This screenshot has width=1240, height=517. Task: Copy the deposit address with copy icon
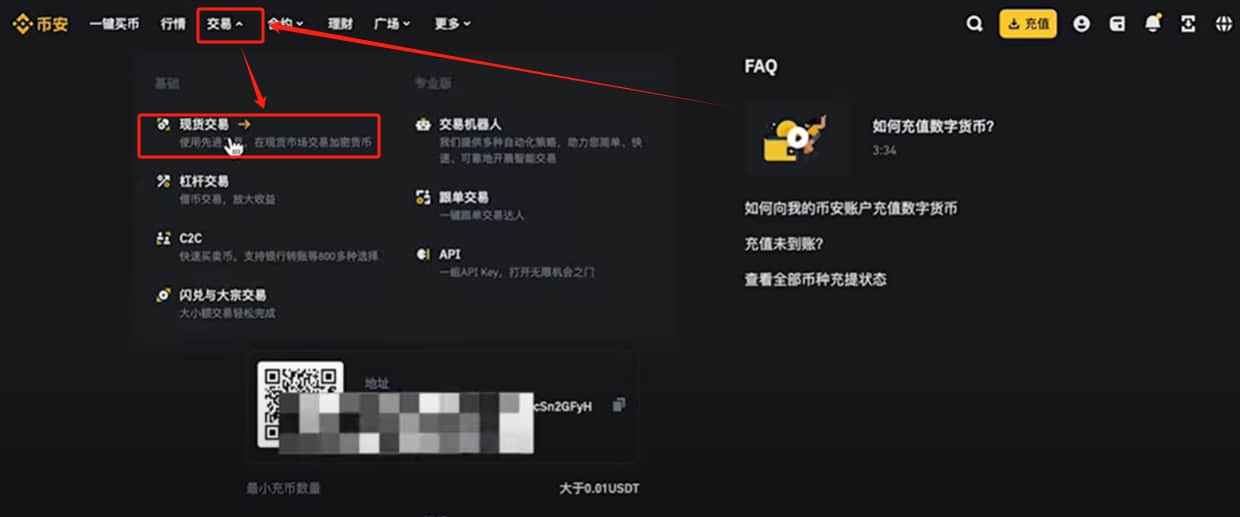click(618, 404)
